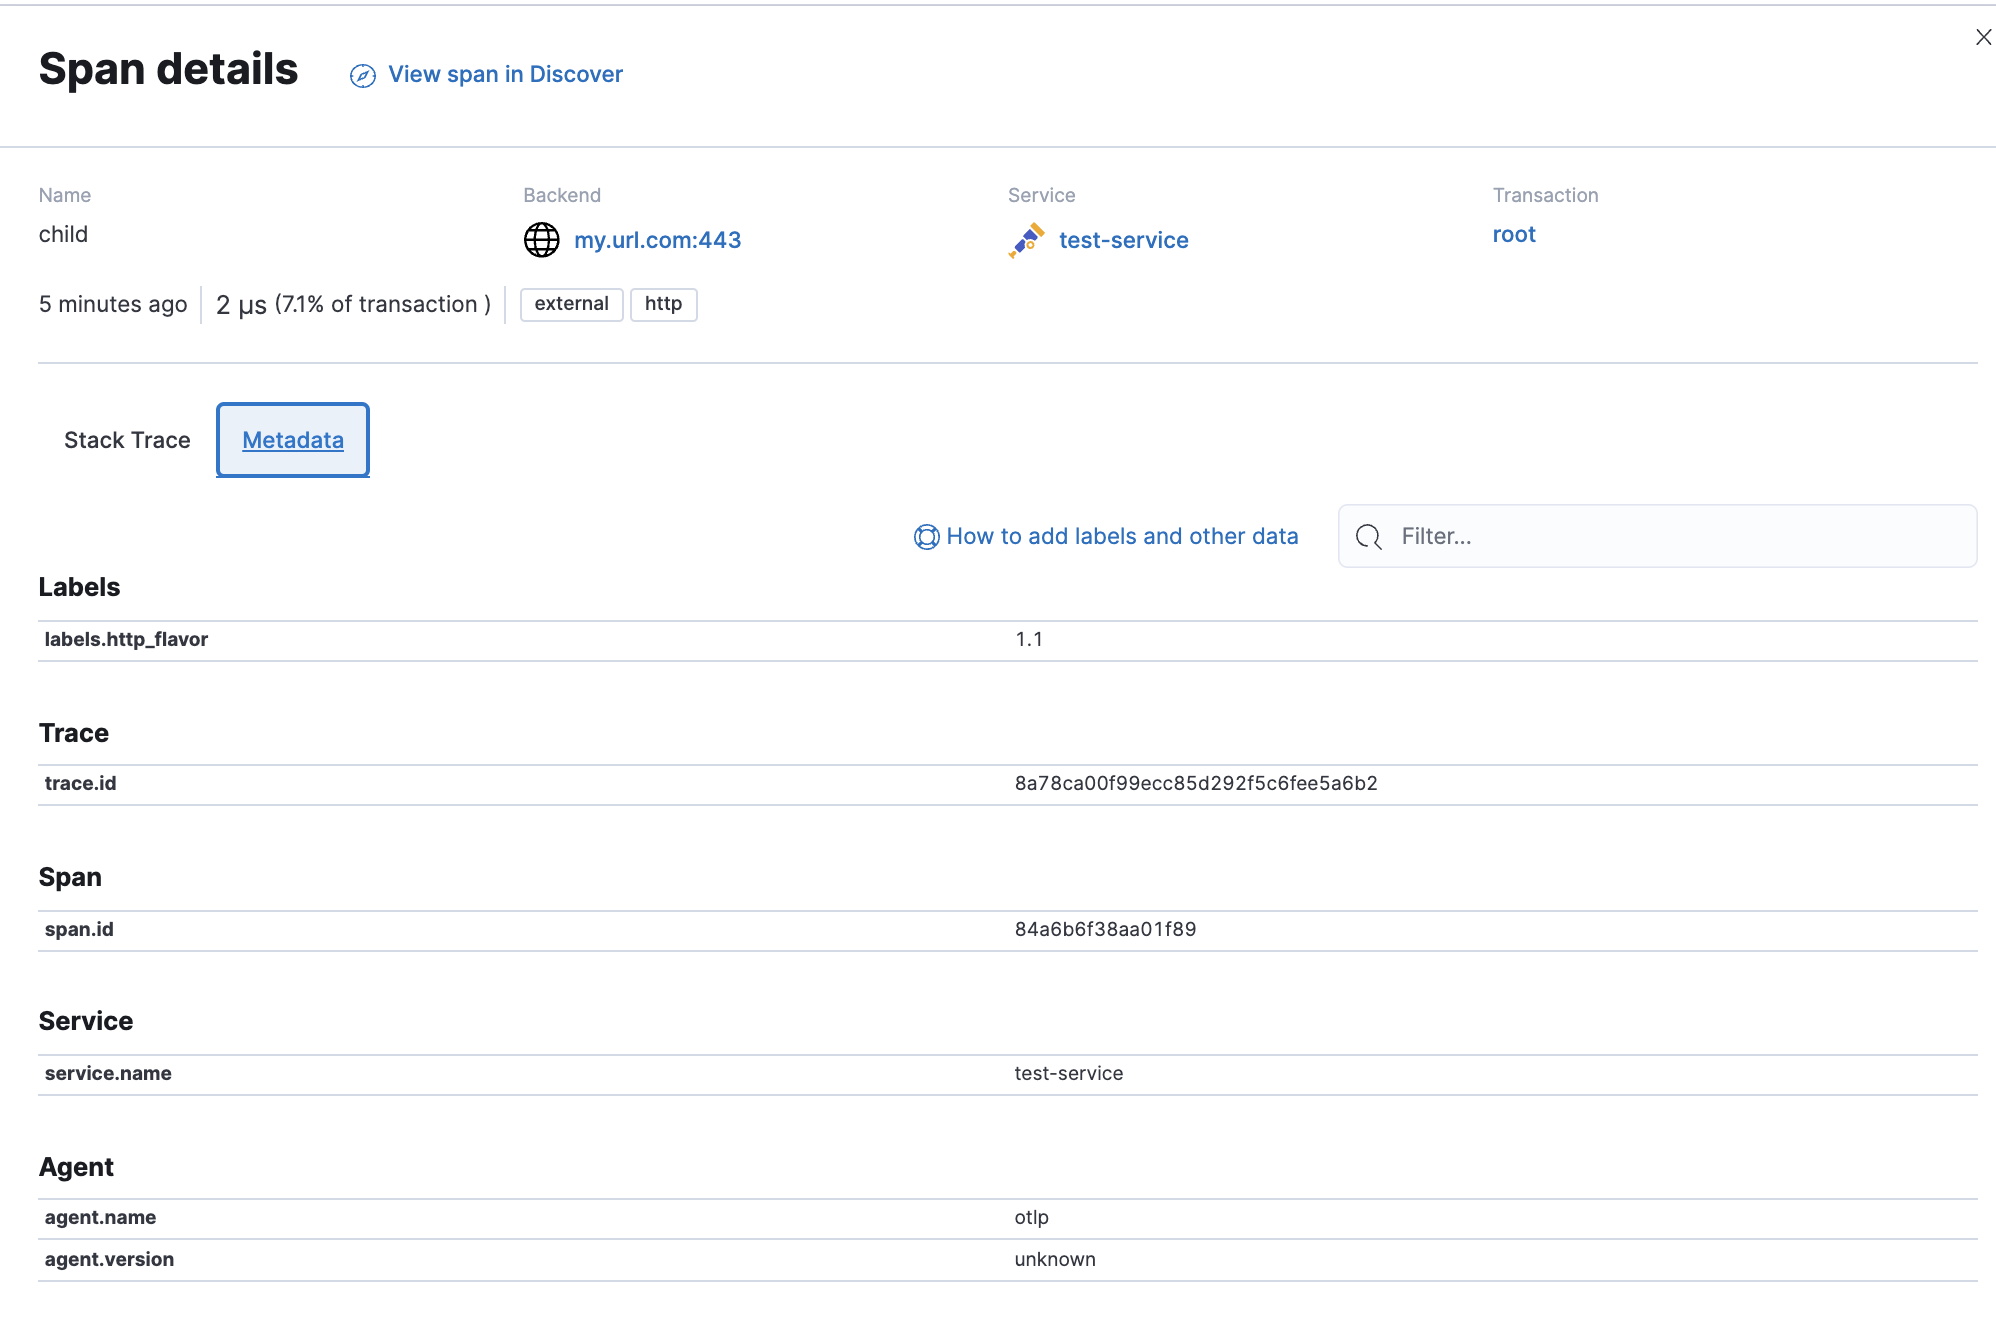Click the trace.id value
1996x1326 pixels.
pos(1195,784)
